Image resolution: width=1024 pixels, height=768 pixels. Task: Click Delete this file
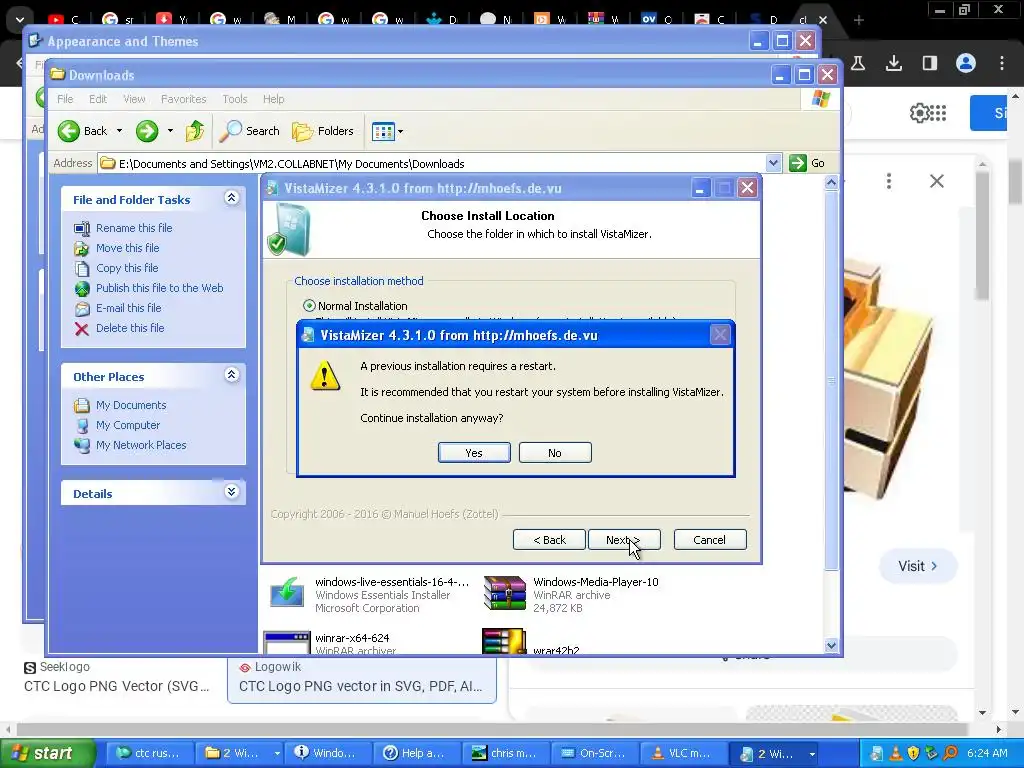coord(130,328)
